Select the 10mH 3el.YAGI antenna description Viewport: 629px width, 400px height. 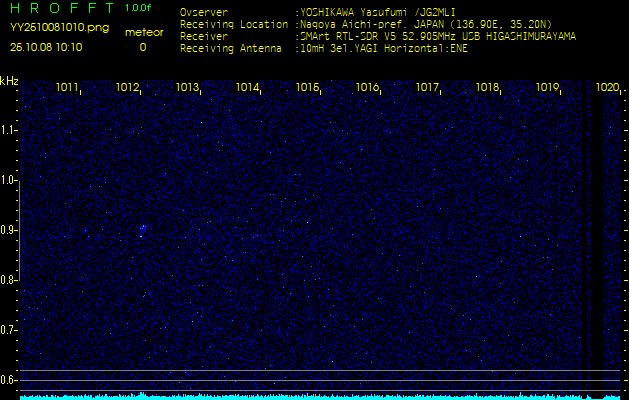click(x=384, y=49)
